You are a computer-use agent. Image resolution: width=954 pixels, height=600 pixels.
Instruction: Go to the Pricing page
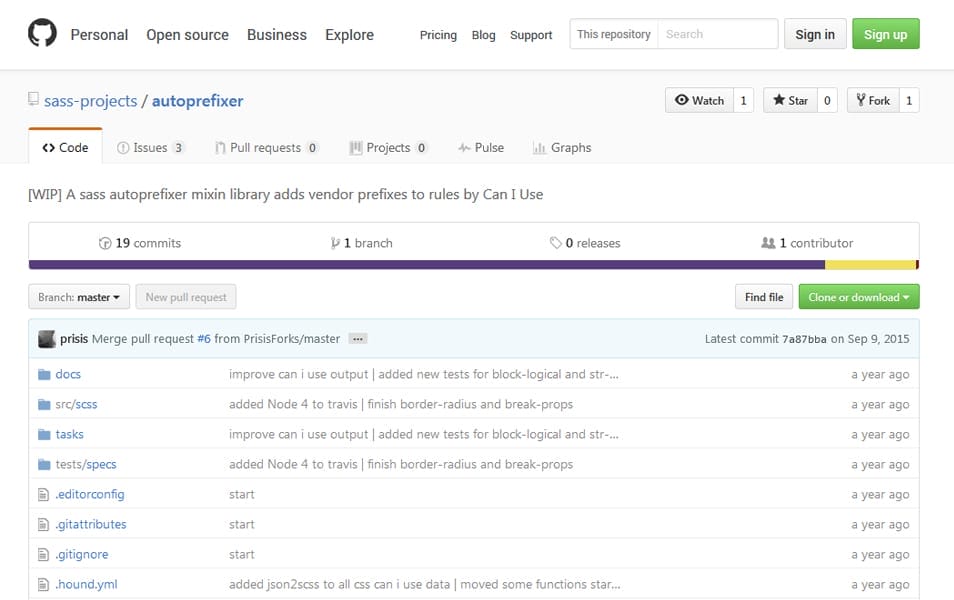(438, 35)
